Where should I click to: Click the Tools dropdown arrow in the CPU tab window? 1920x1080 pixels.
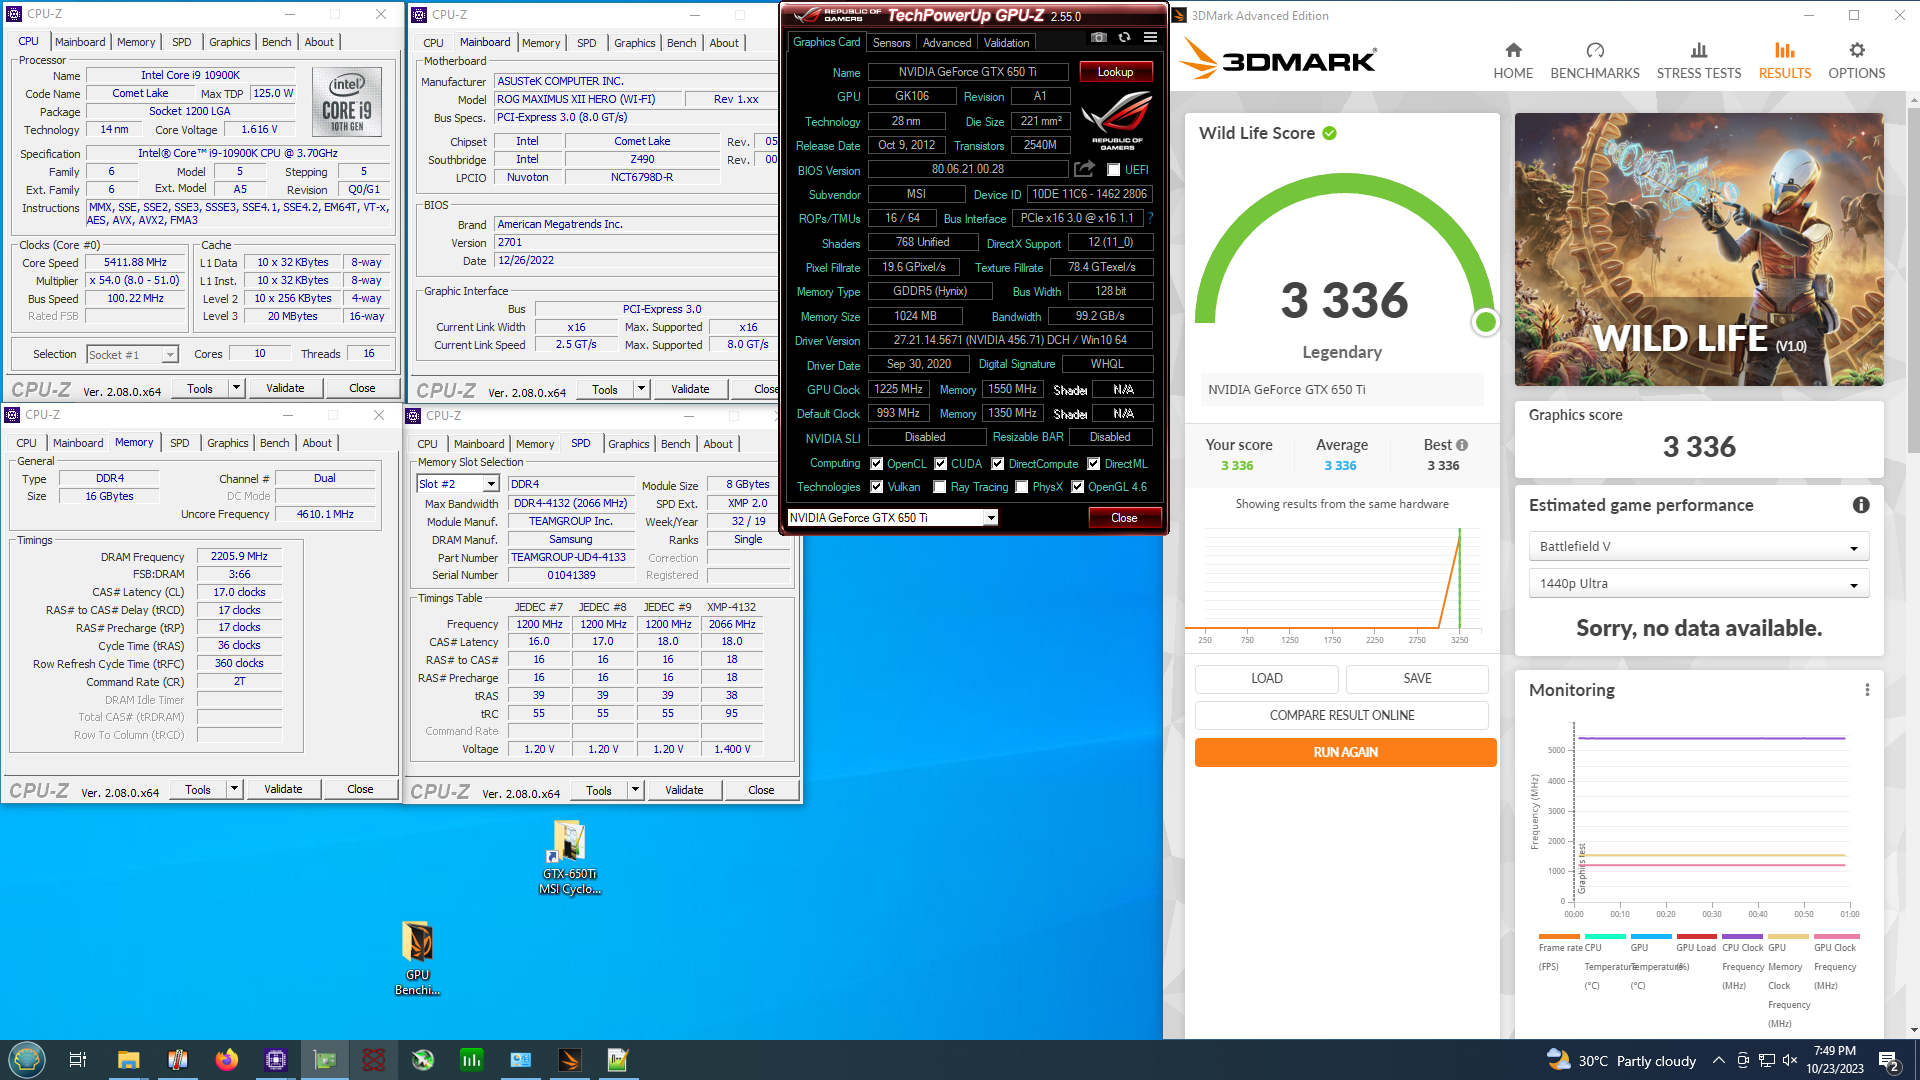pyautogui.click(x=236, y=388)
